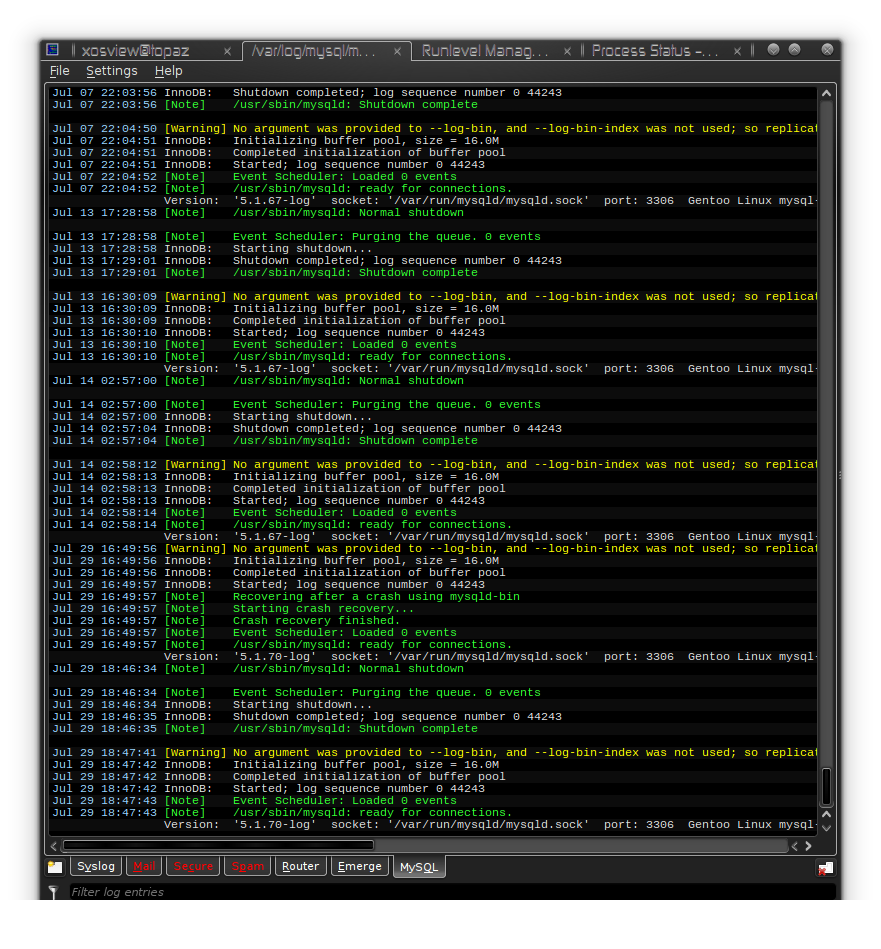
Task: Click the new log tab folder icon
Action: (56, 867)
